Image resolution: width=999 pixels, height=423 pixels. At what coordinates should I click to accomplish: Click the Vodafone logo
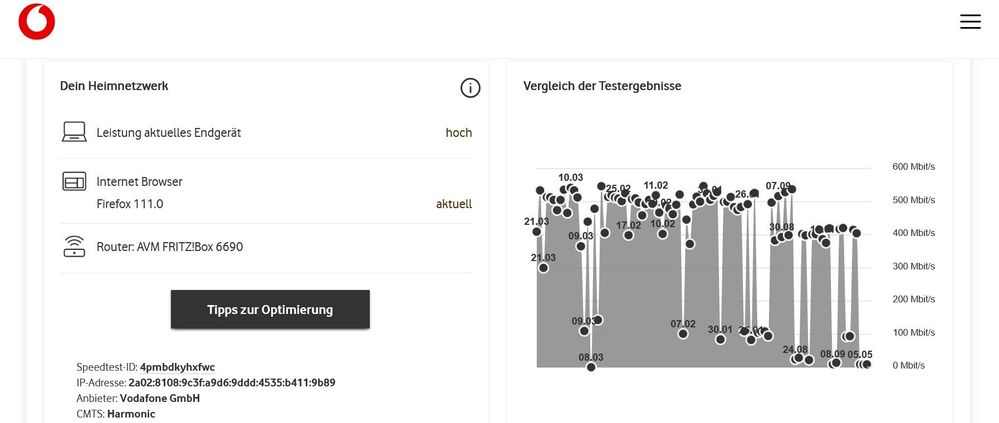pyautogui.click(x=37, y=22)
